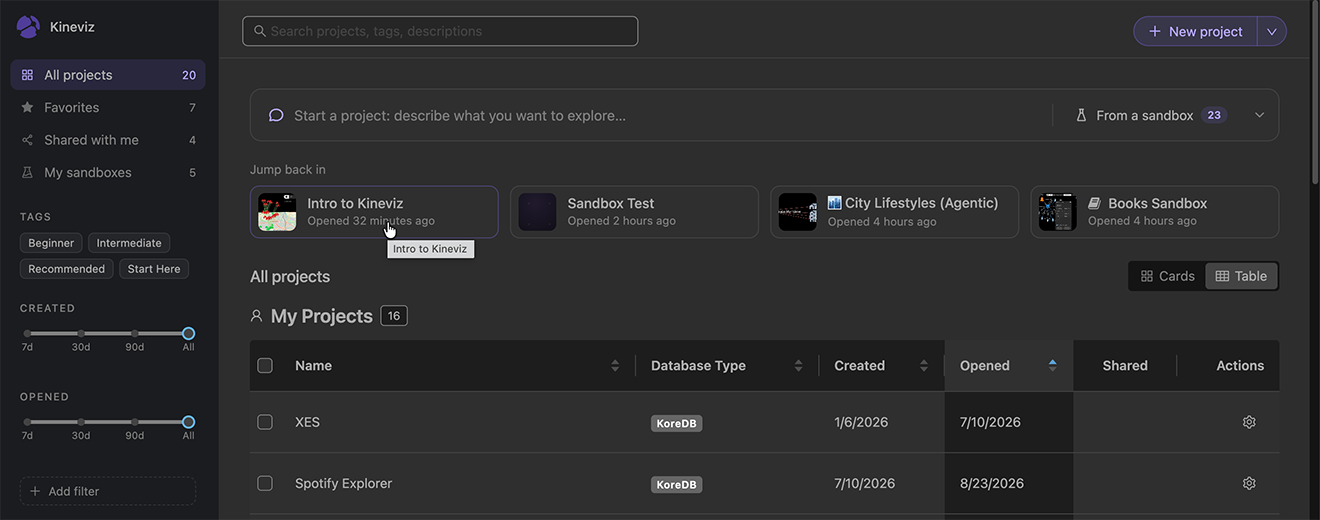
Task: Select the Spotify Explorer row checkbox
Action: [265, 483]
